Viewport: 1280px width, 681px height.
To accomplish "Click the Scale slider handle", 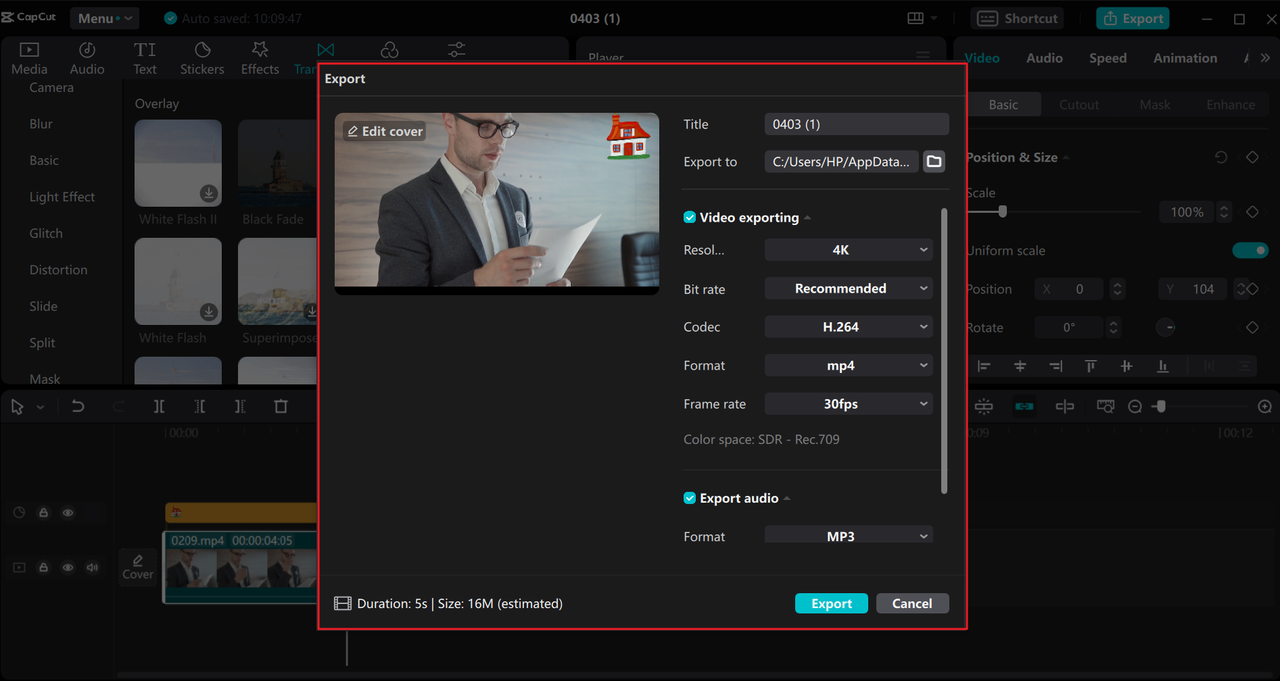I will (x=1002, y=212).
